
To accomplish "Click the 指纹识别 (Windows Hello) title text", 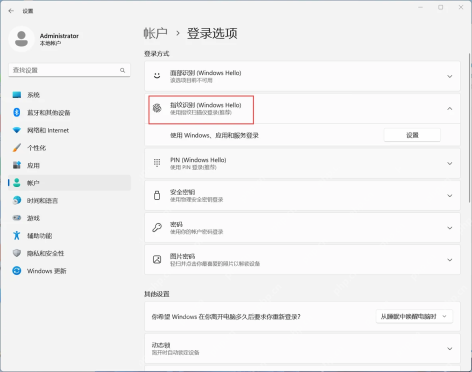I will [x=205, y=105].
